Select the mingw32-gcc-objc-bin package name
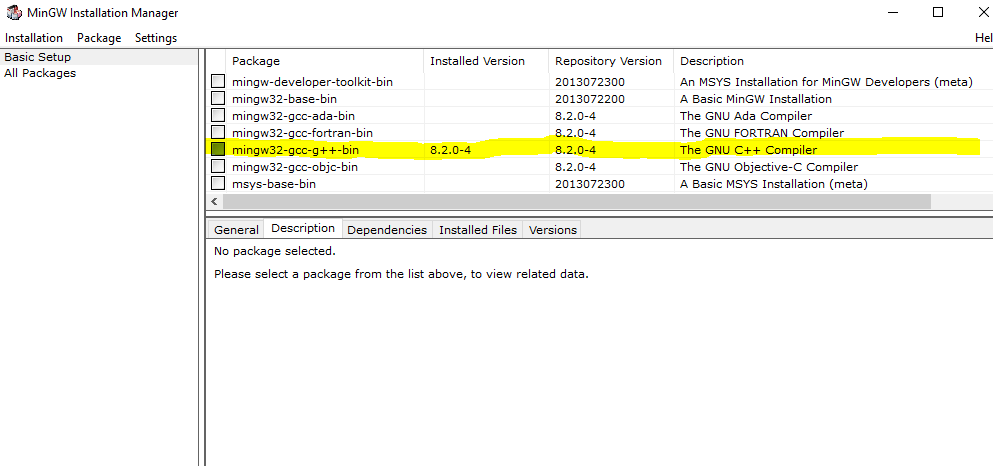The image size is (993, 466). pos(295,167)
